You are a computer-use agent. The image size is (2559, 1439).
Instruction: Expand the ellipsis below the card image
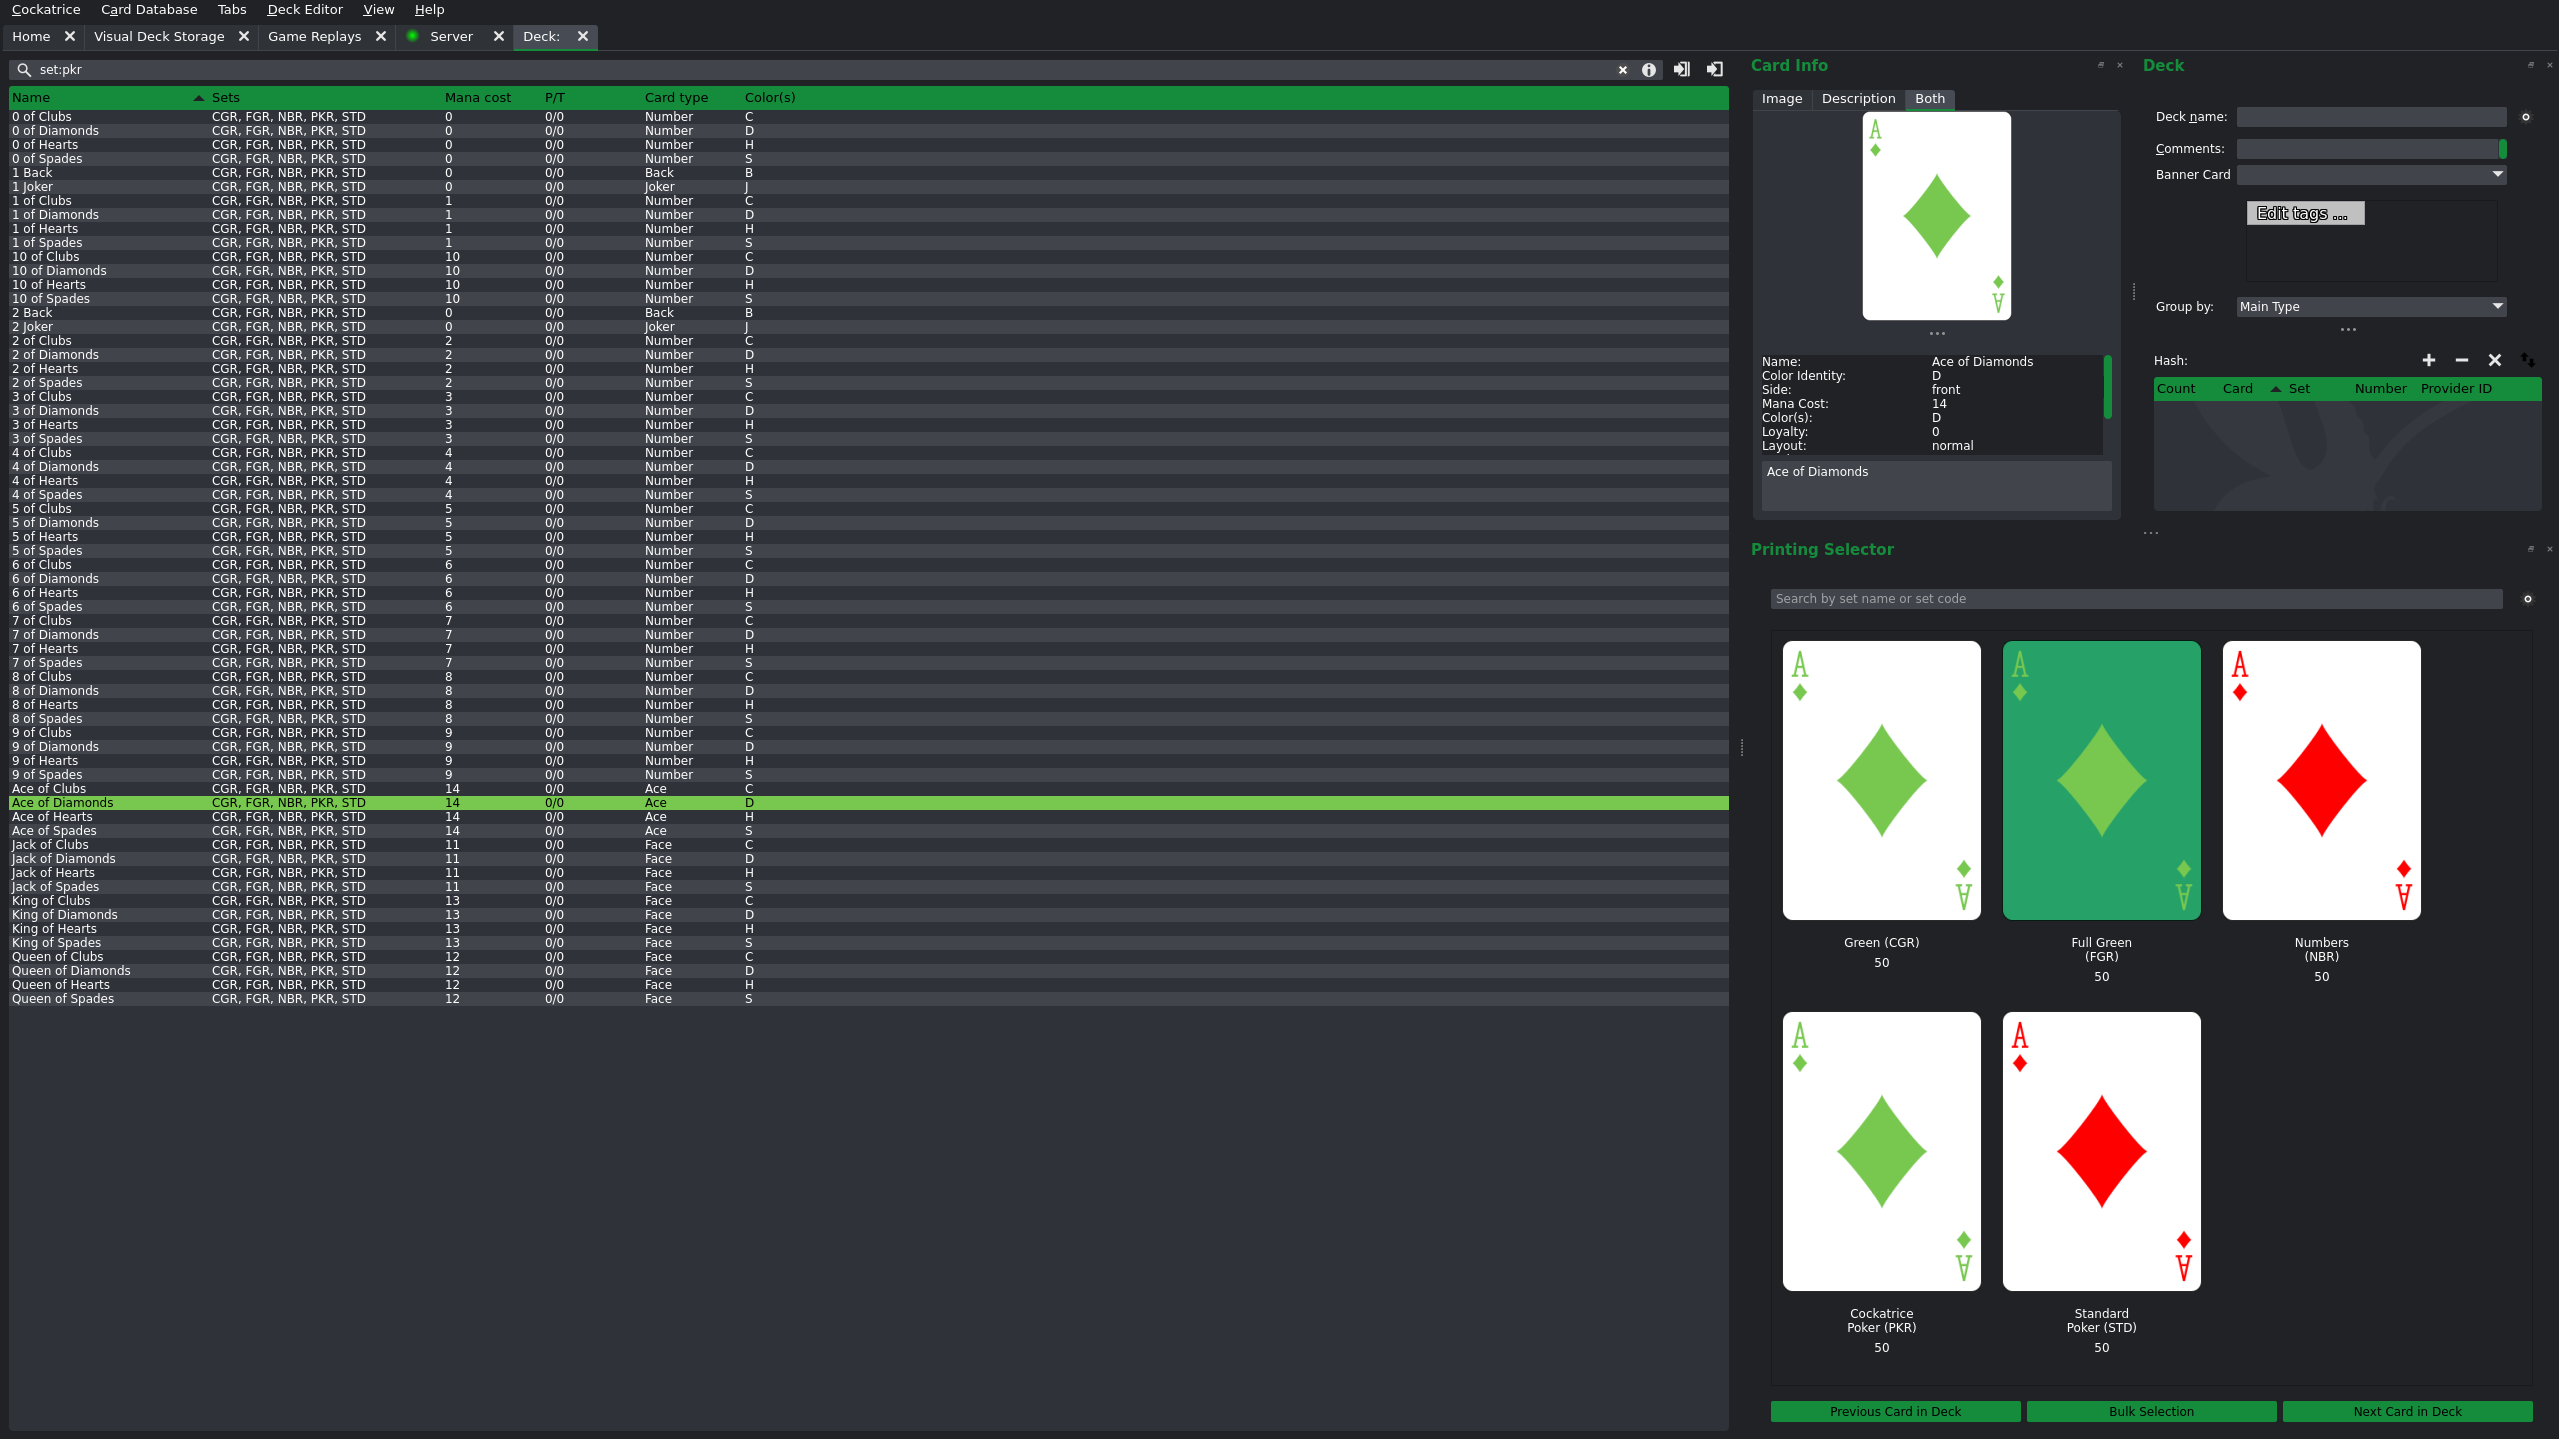[x=1937, y=332]
